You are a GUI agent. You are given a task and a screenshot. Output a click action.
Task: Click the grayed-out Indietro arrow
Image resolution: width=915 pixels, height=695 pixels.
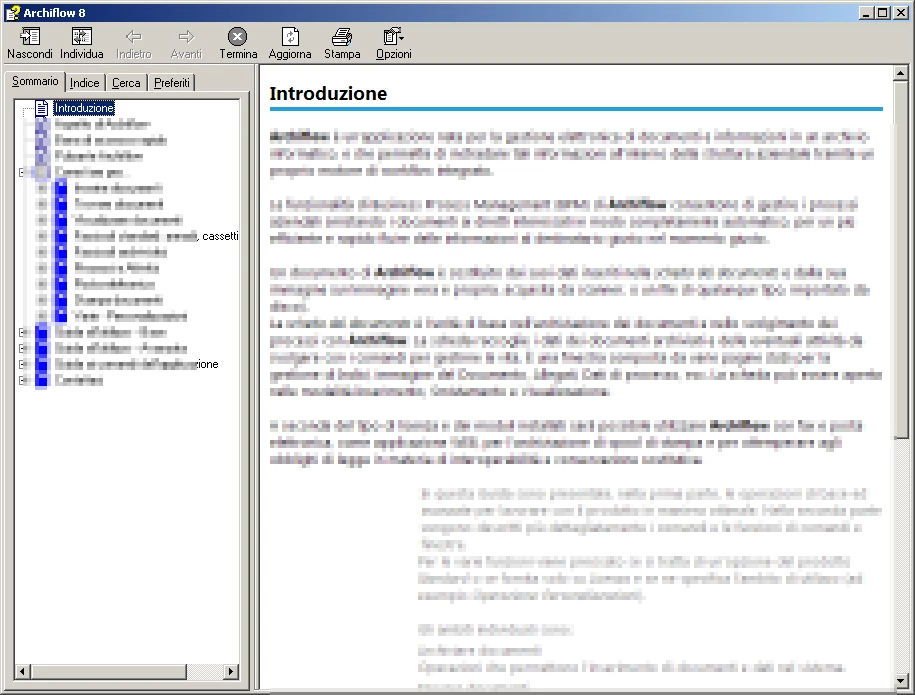click(x=134, y=37)
